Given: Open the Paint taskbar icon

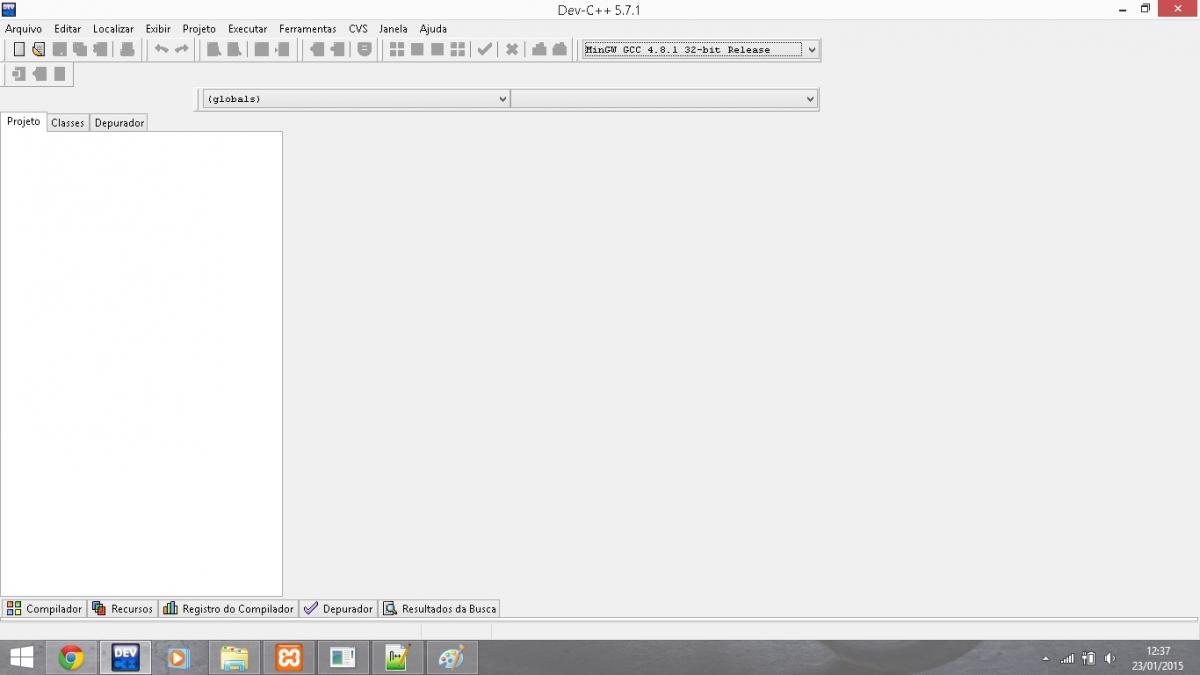Looking at the screenshot, I should 452,658.
